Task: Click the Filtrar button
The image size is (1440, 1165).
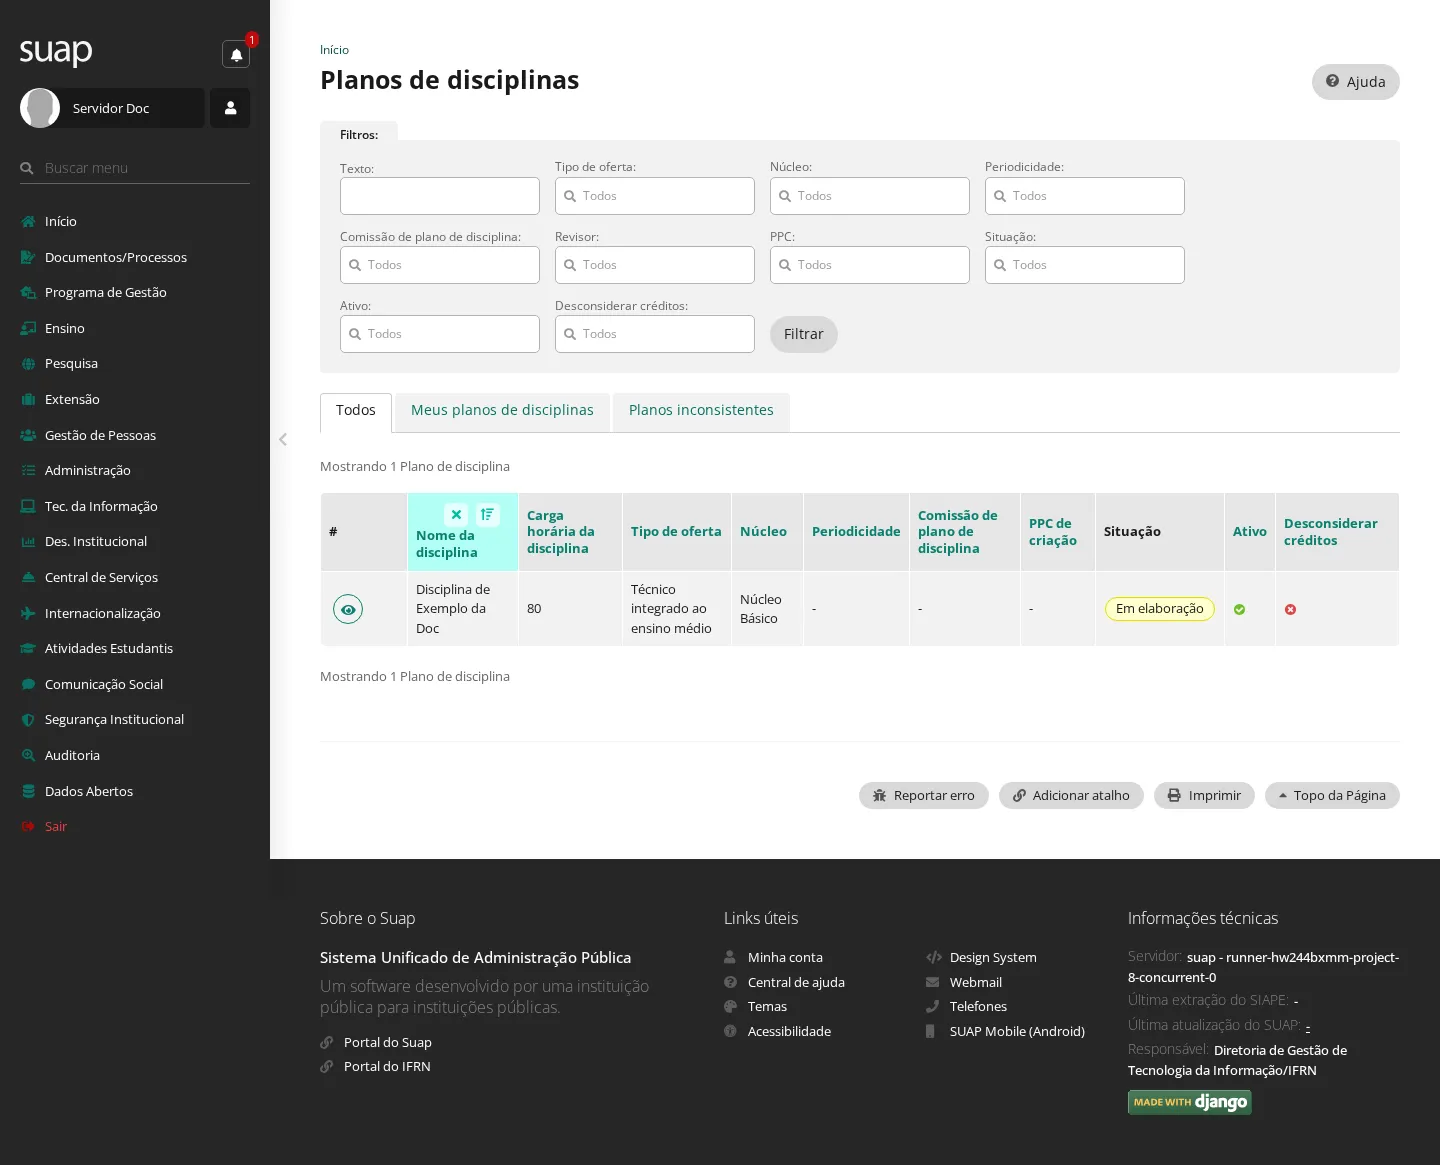Action: point(804,334)
